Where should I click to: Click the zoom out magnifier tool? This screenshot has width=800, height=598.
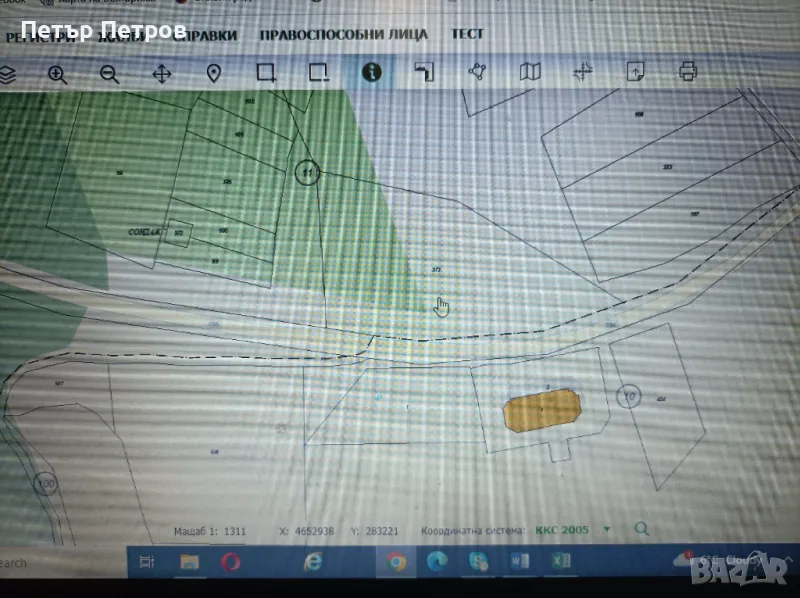point(109,73)
